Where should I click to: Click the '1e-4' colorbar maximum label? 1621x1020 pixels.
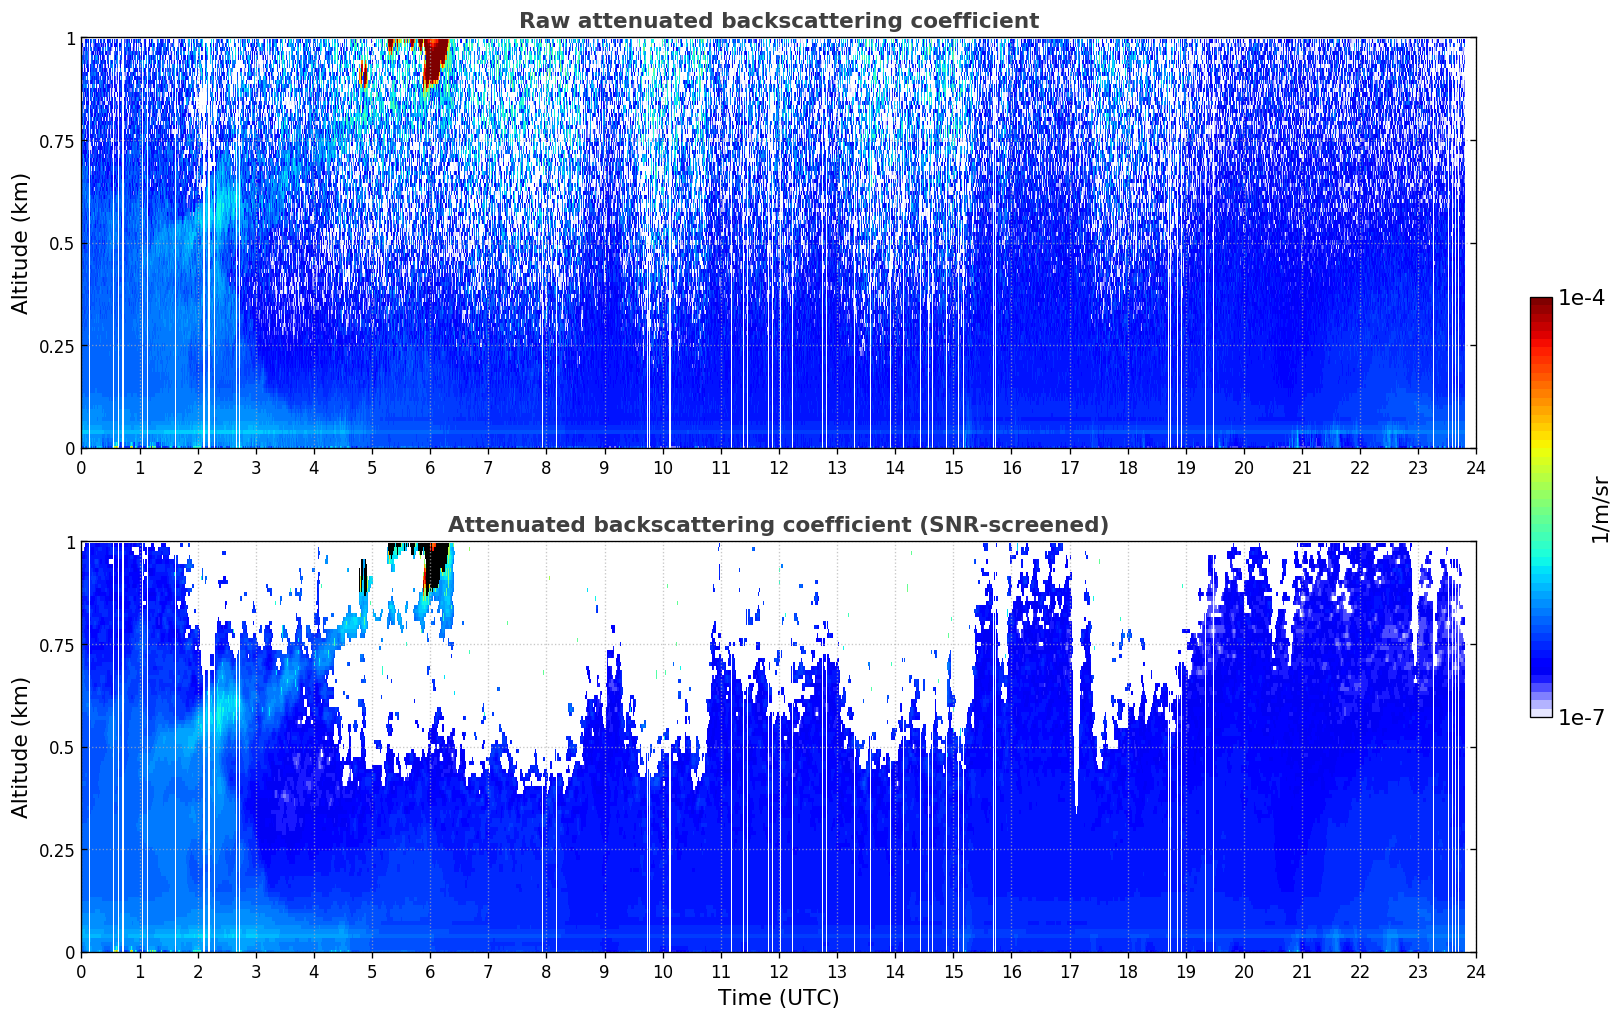coord(1581,298)
